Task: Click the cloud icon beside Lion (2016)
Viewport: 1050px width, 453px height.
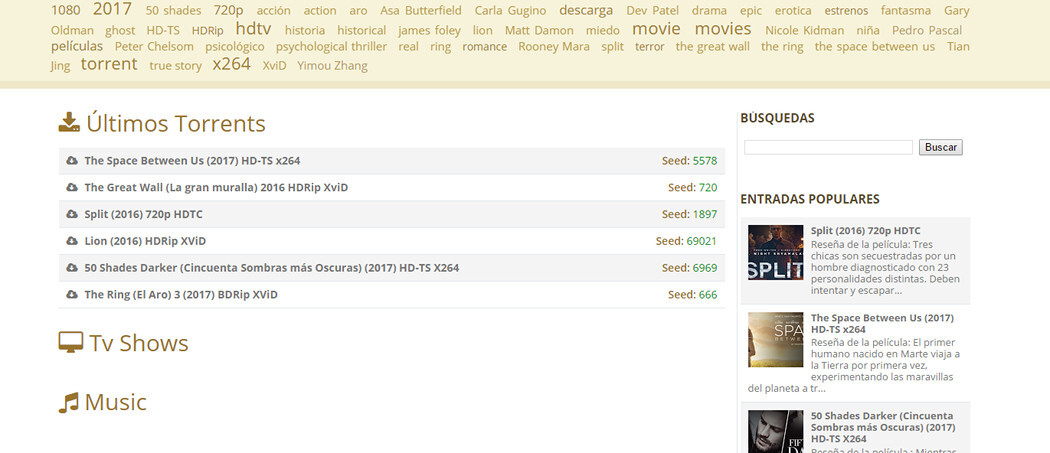Action: pos(72,241)
